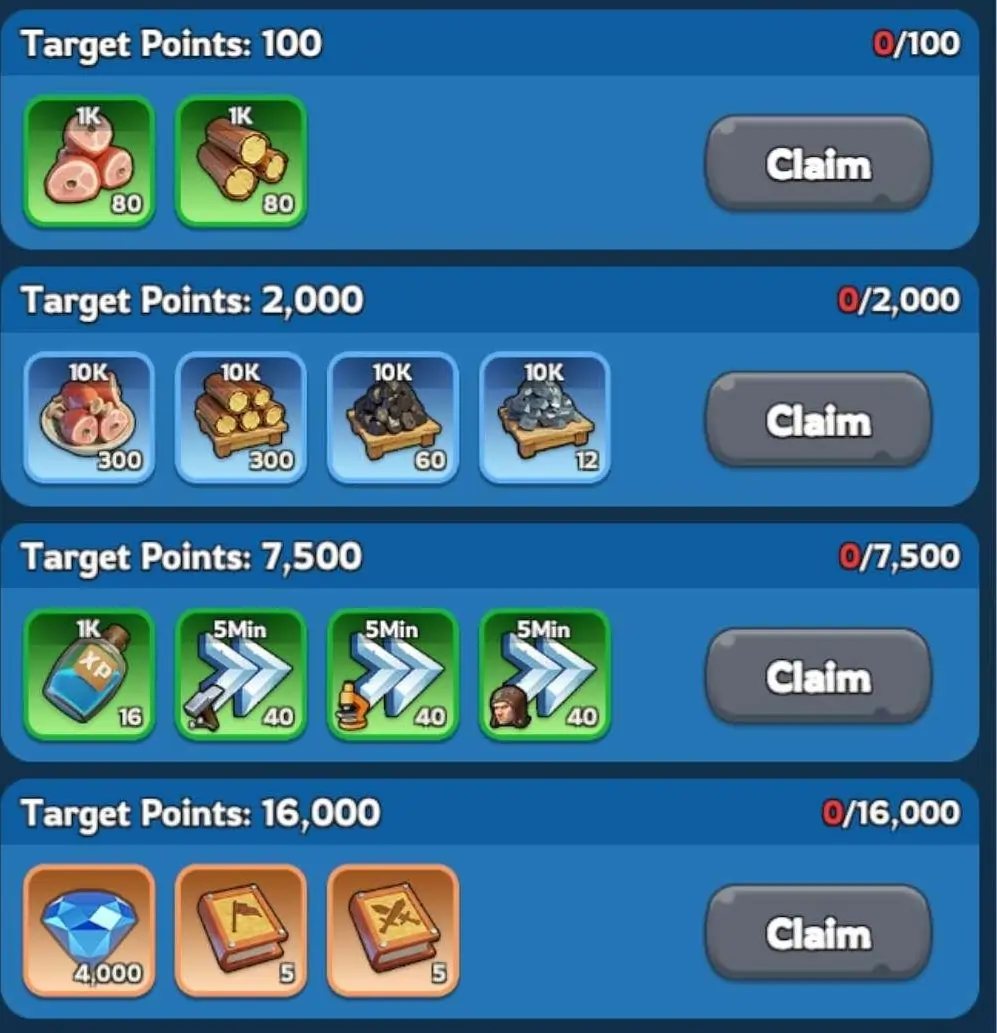Open the 10K iron ore reward item
The height and width of the screenshot is (1033, 997).
click(x=544, y=418)
